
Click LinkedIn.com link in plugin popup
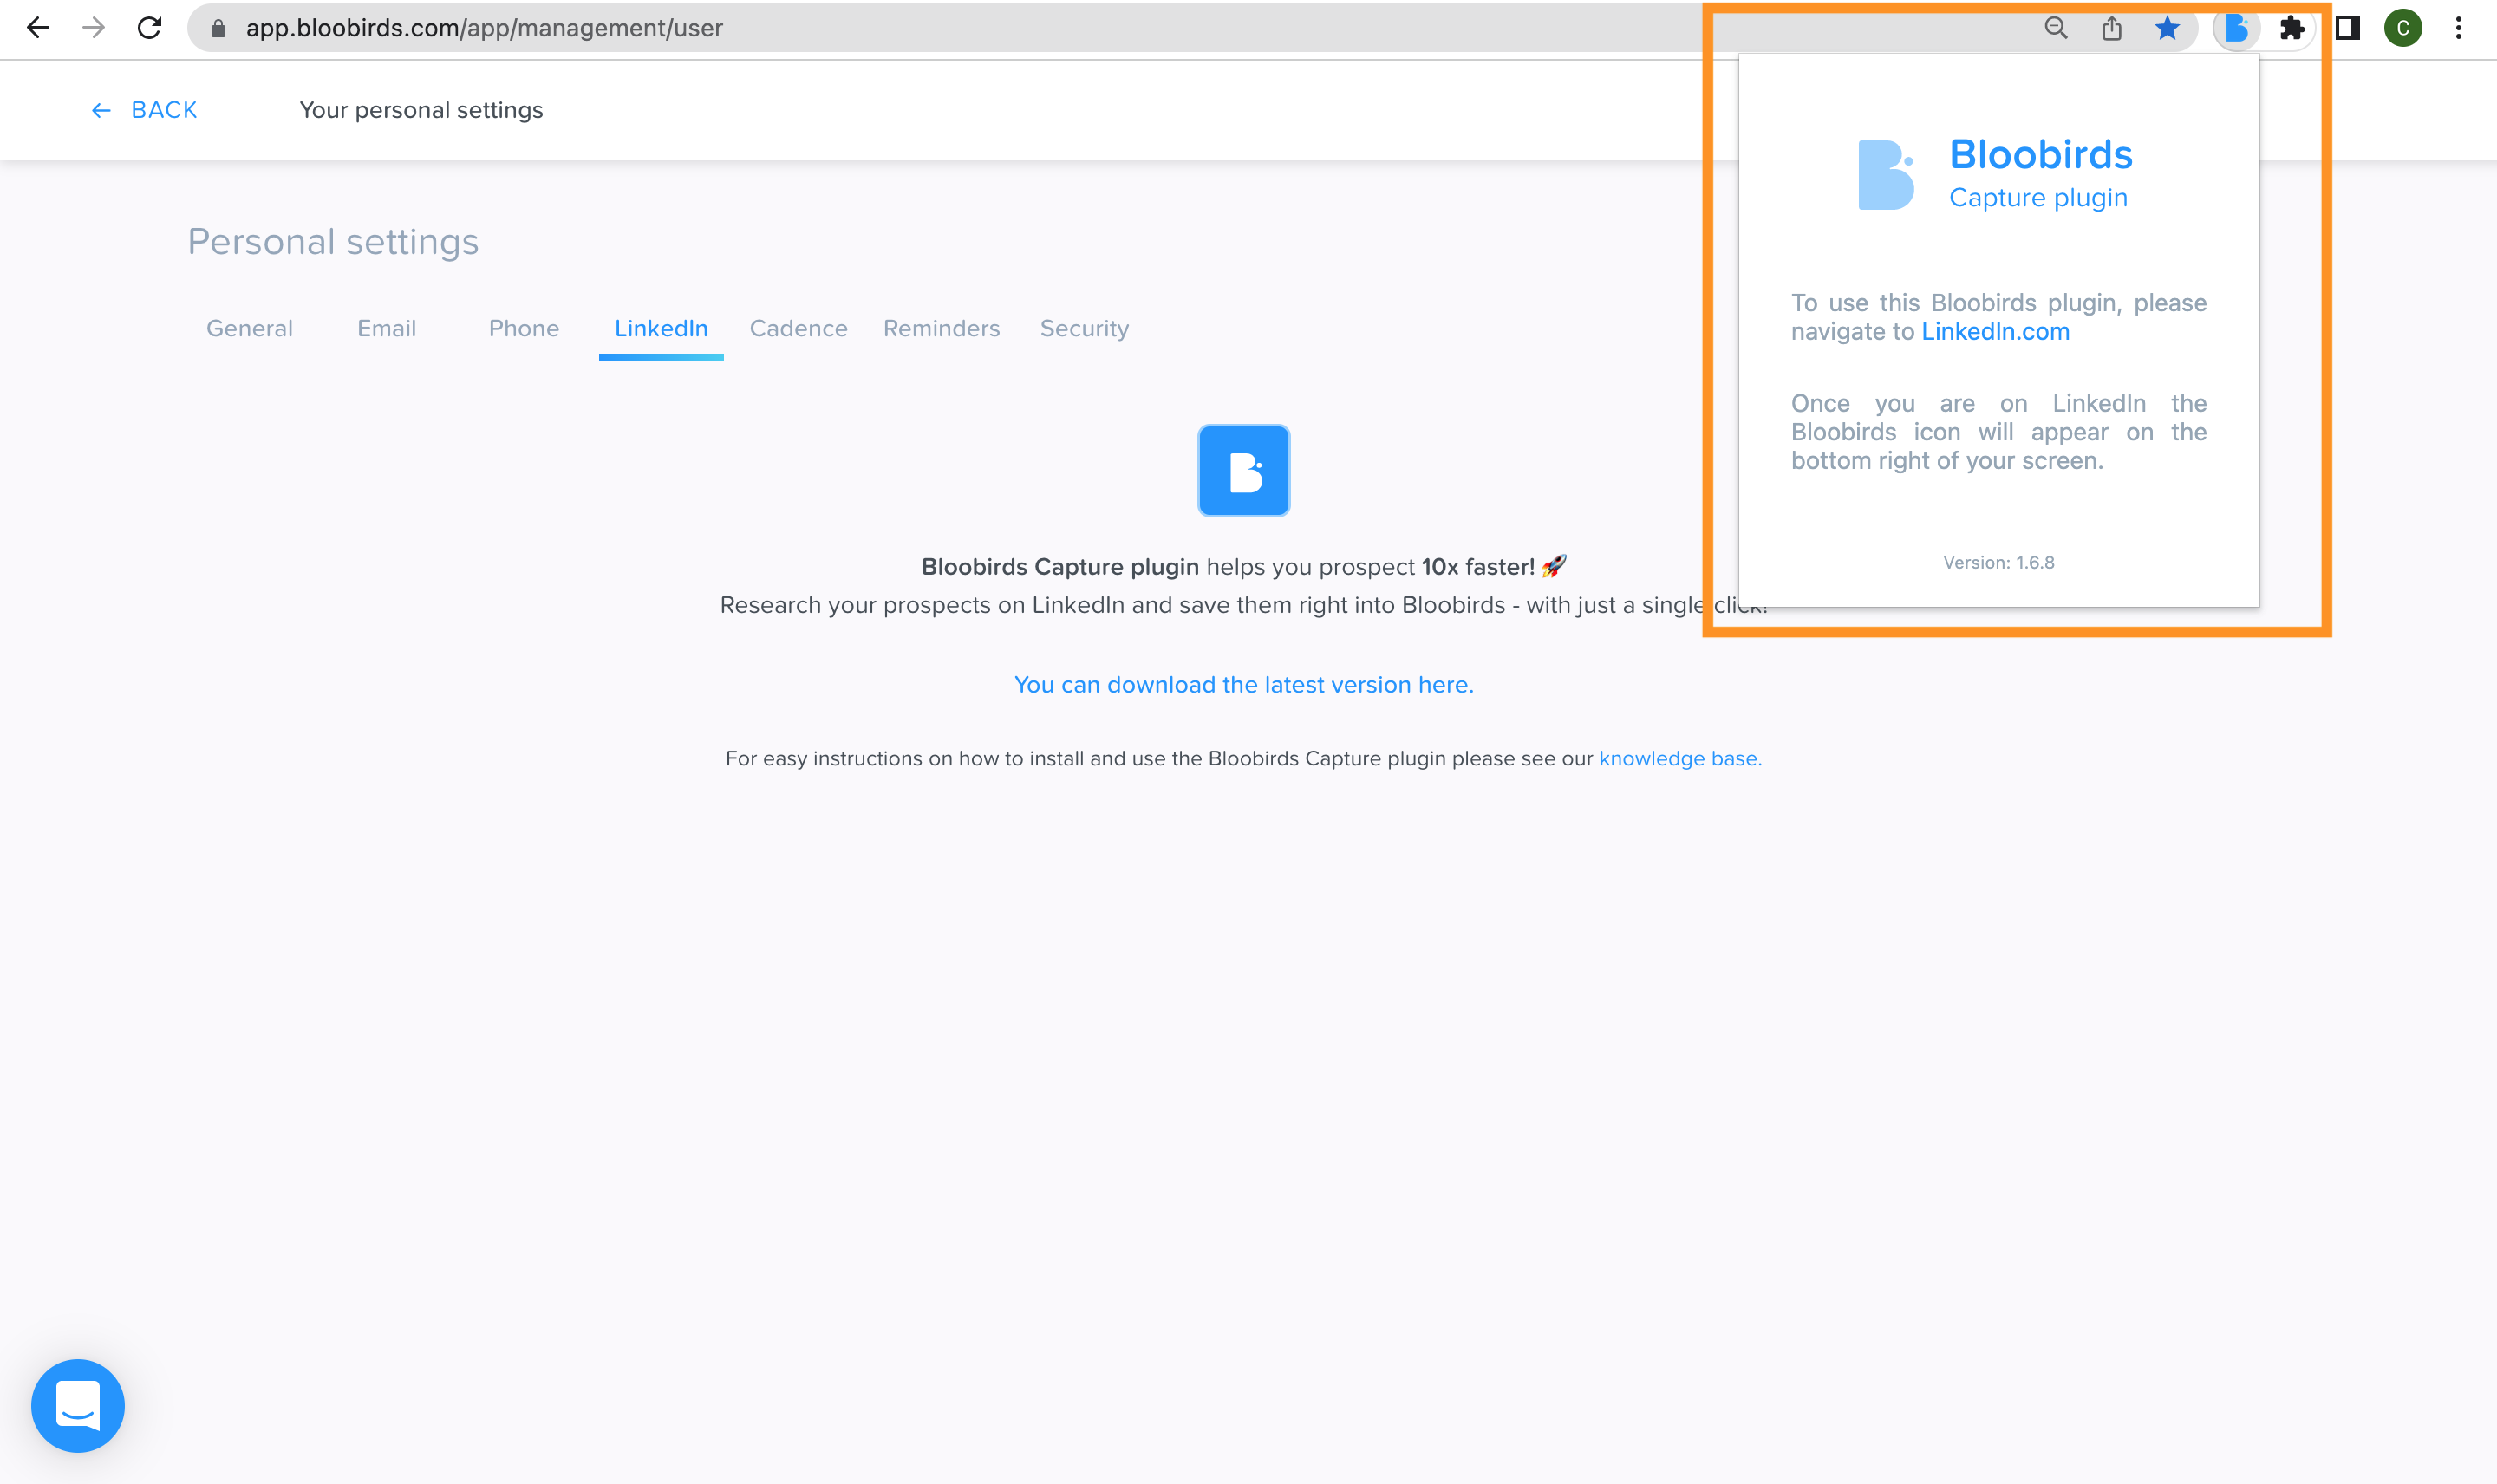click(x=1995, y=331)
